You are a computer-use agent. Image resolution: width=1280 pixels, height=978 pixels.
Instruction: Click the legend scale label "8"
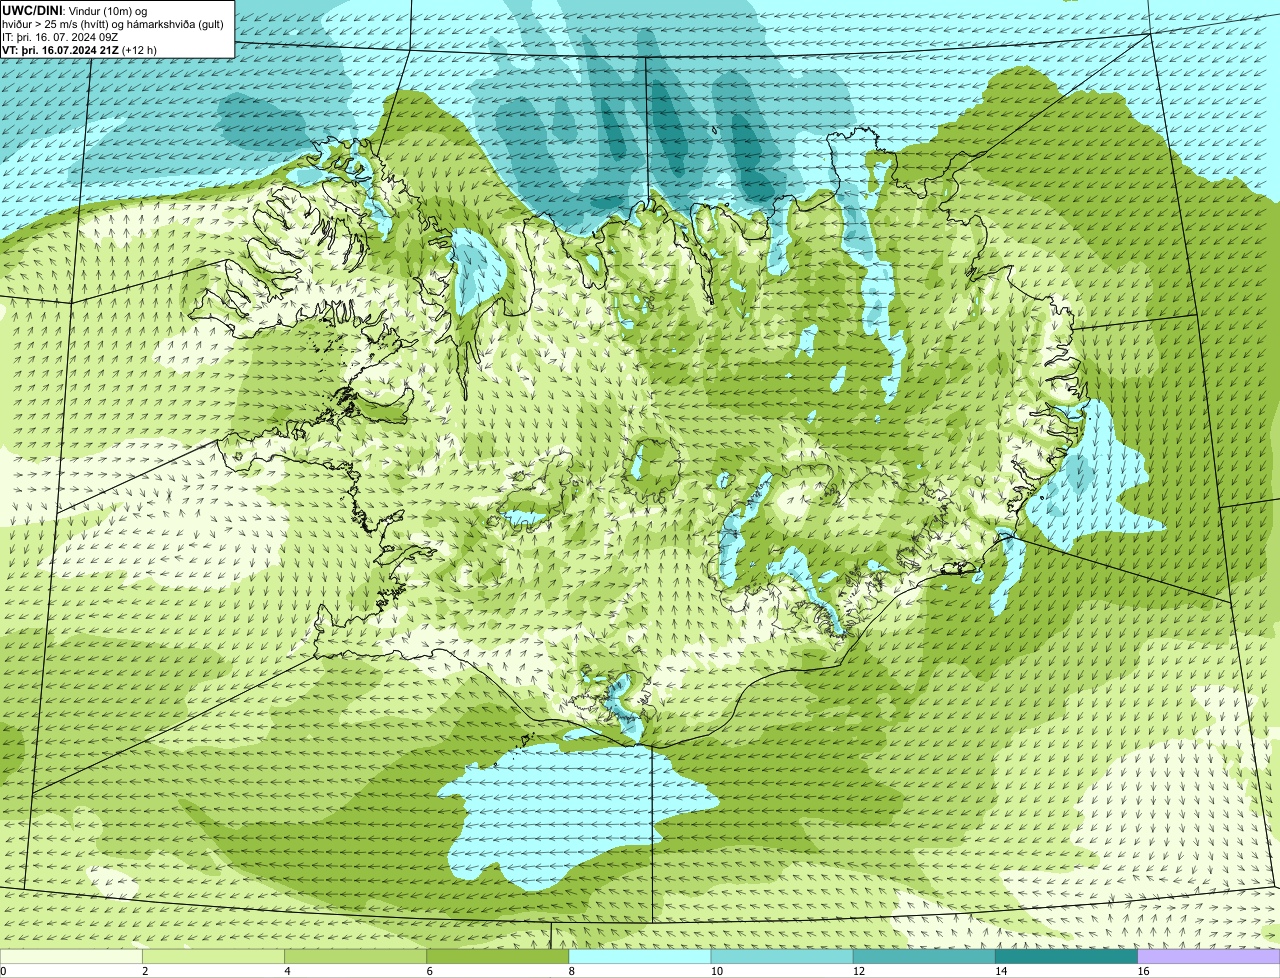[x=571, y=971]
